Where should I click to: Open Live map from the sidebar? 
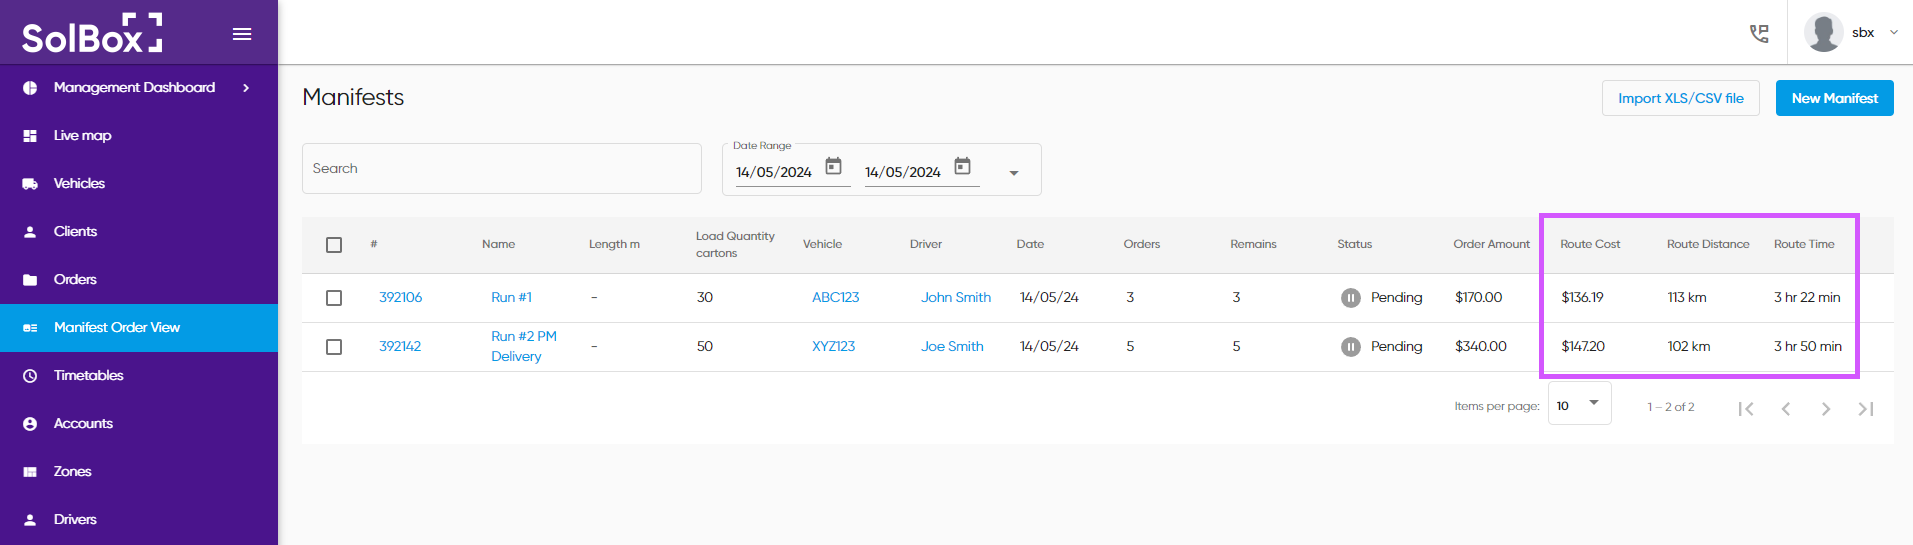(83, 136)
